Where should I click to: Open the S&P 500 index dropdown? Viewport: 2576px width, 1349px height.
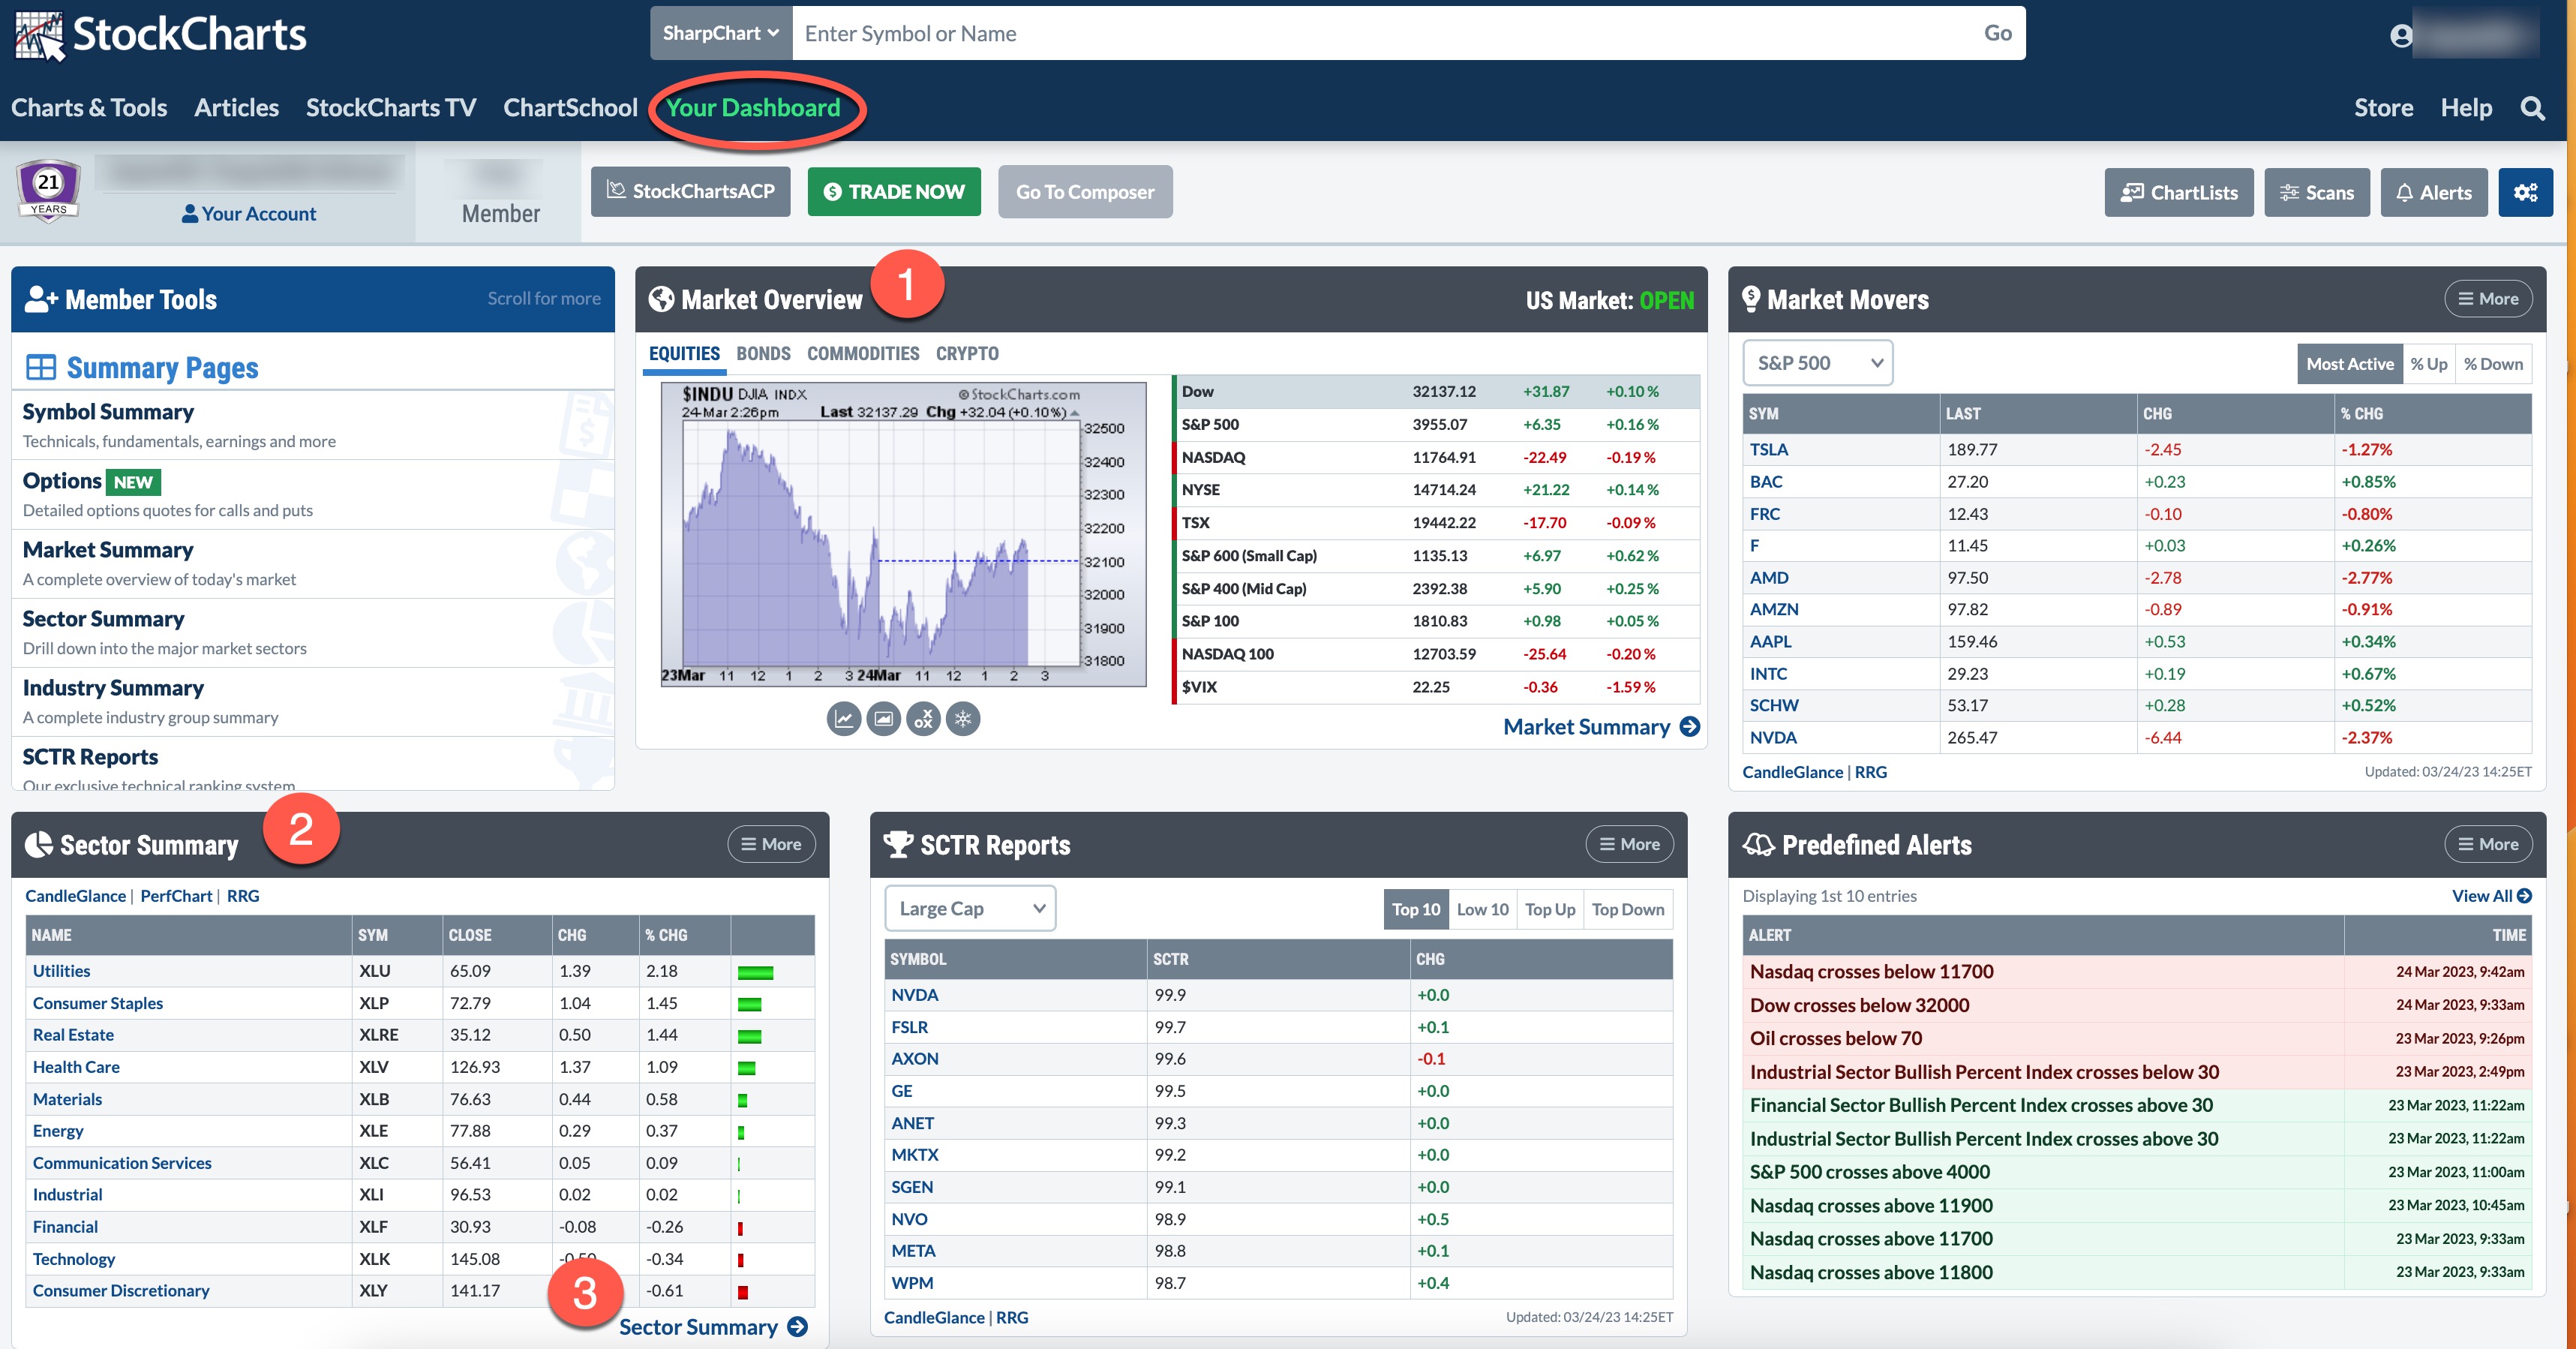pos(1817,363)
